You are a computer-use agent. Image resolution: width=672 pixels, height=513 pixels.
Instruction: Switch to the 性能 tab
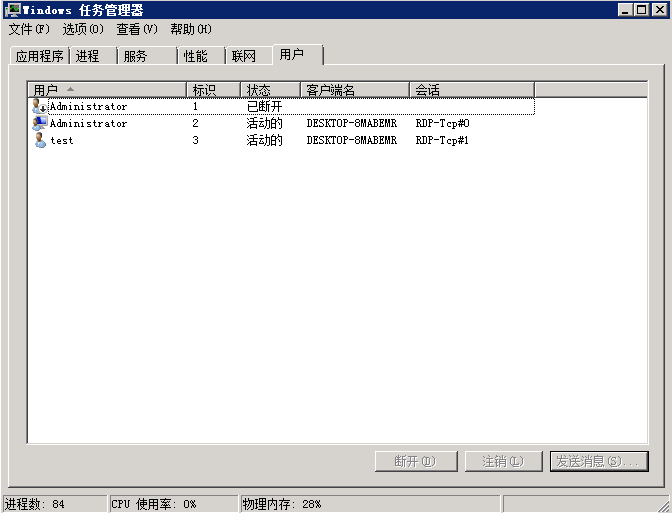(x=201, y=56)
